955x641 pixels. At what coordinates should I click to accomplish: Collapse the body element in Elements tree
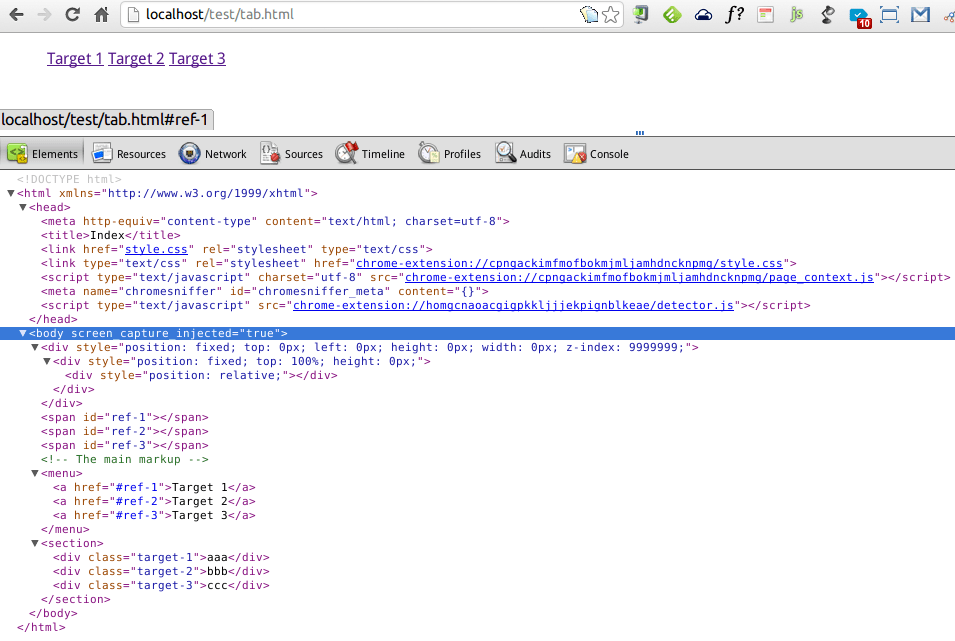tap(23, 333)
